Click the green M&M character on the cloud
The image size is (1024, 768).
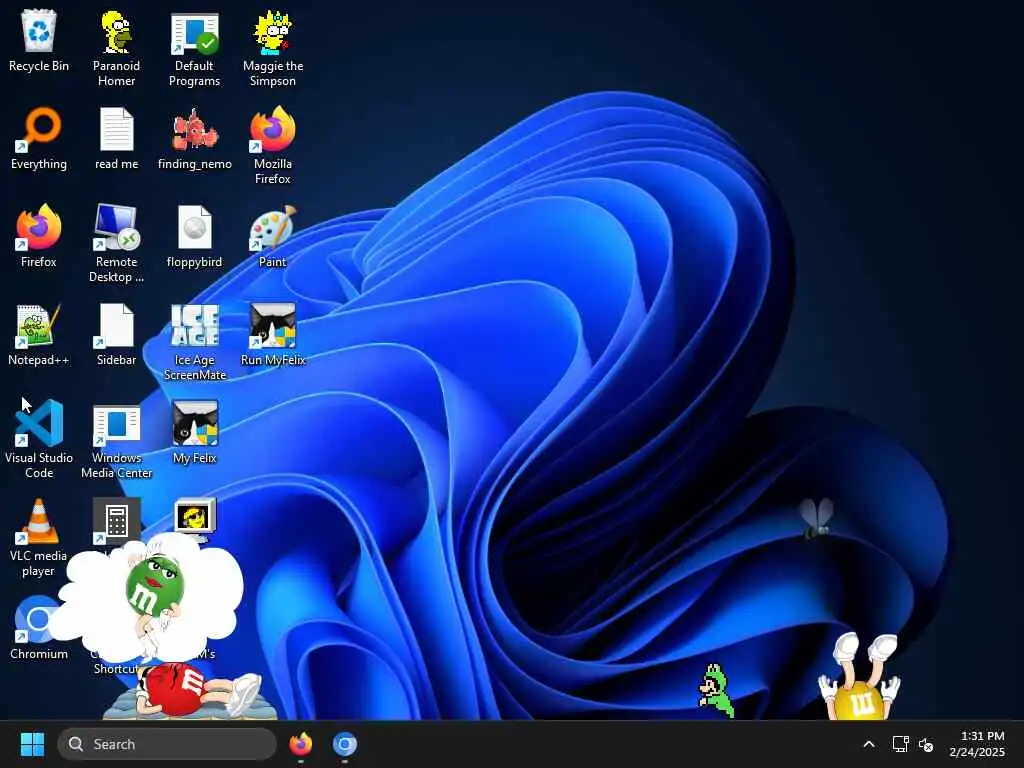[153, 588]
